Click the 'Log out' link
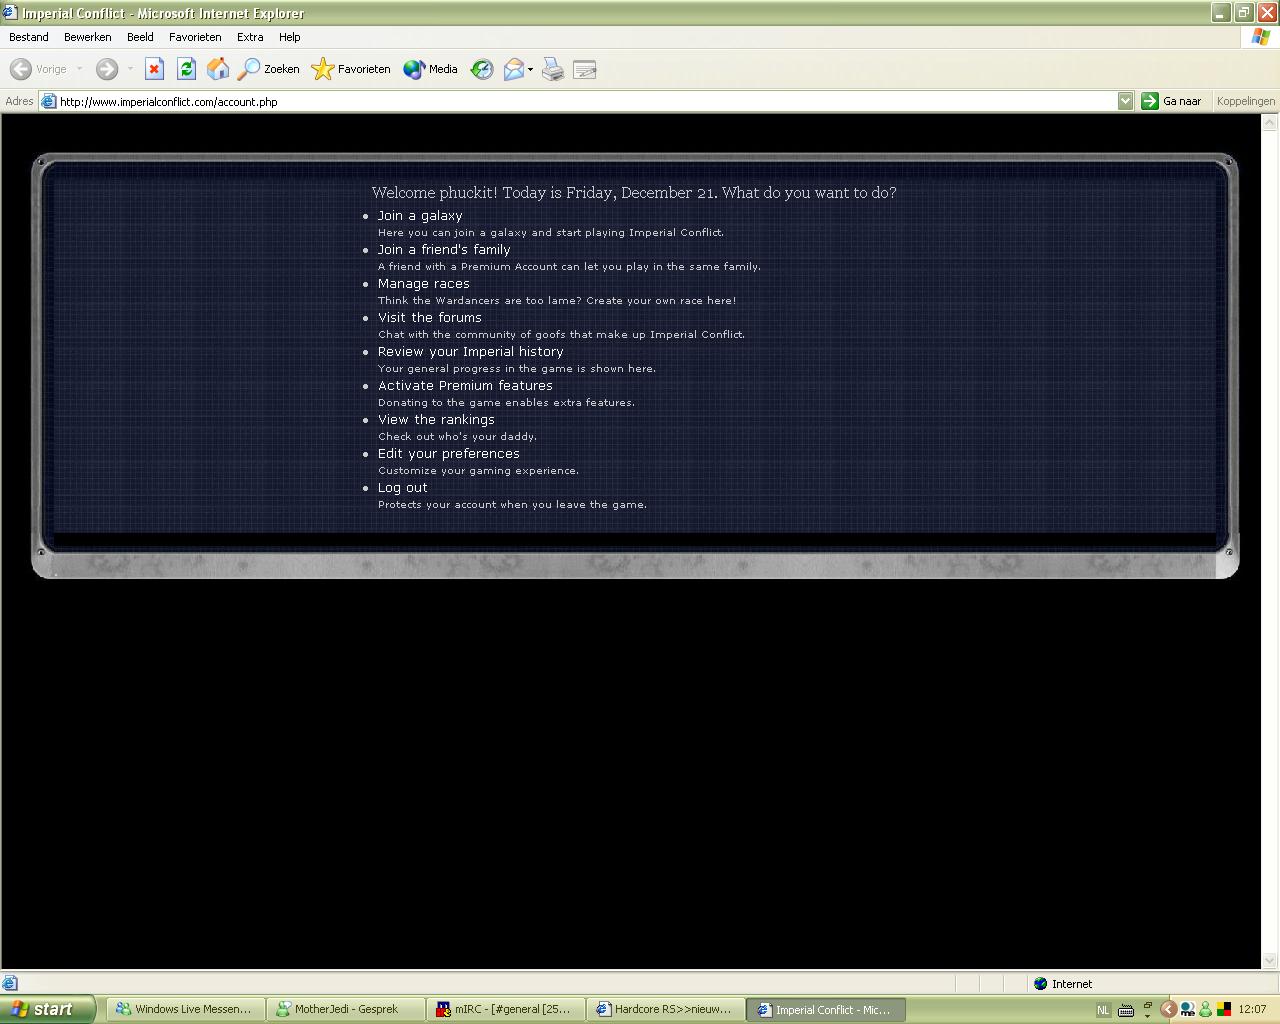This screenshot has height=1024, width=1280. pyautogui.click(x=403, y=488)
